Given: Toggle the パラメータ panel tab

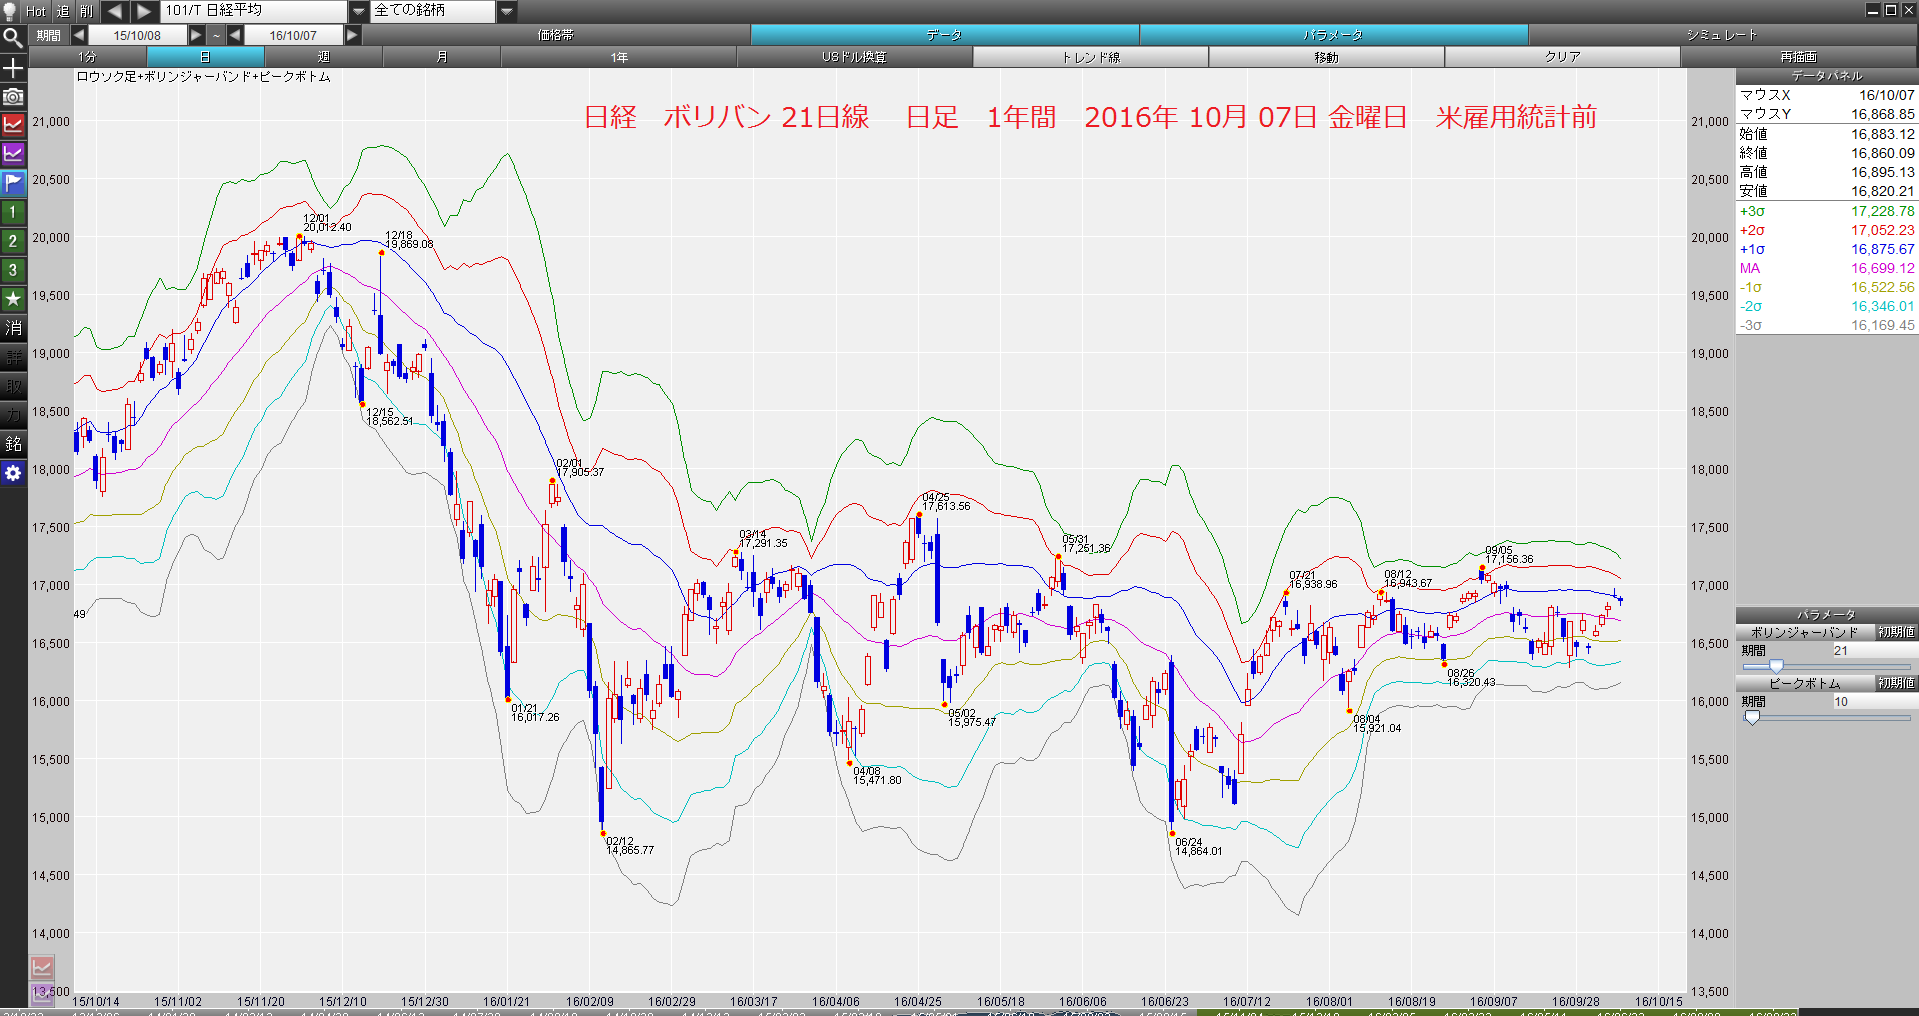Looking at the screenshot, I should click(x=1333, y=35).
